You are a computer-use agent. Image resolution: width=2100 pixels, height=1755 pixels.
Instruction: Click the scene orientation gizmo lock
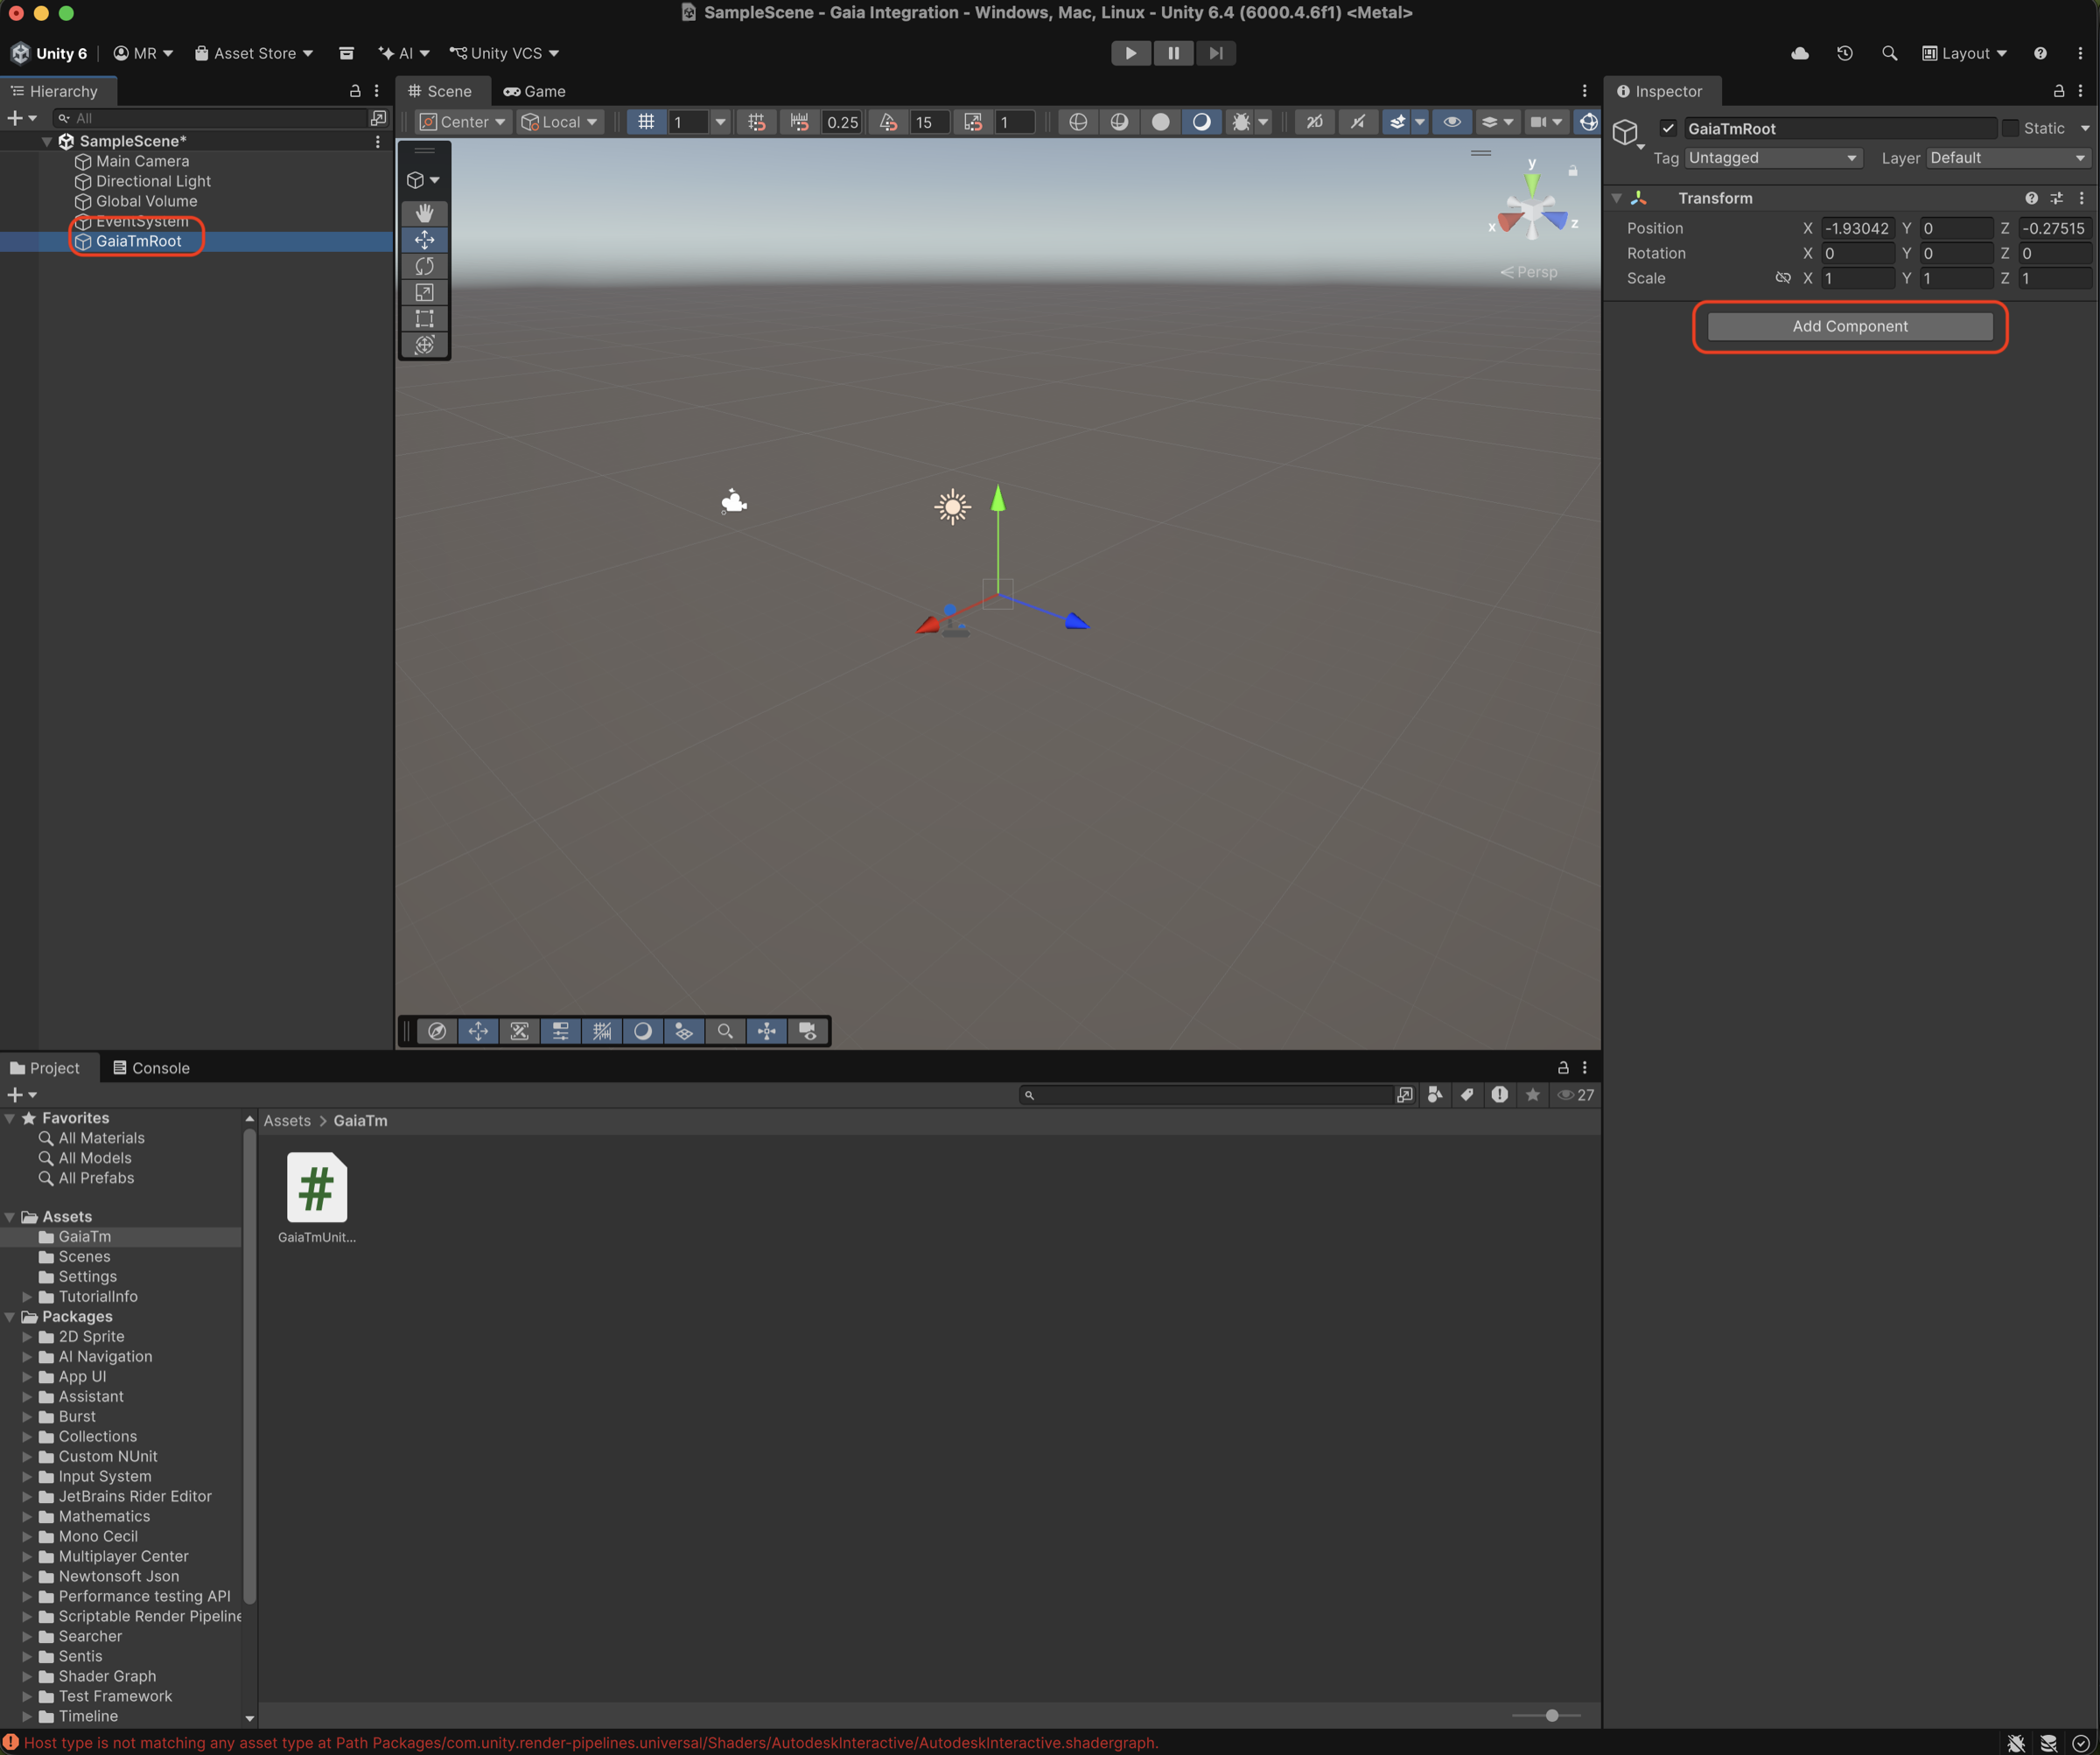[x=1573, y=171]
